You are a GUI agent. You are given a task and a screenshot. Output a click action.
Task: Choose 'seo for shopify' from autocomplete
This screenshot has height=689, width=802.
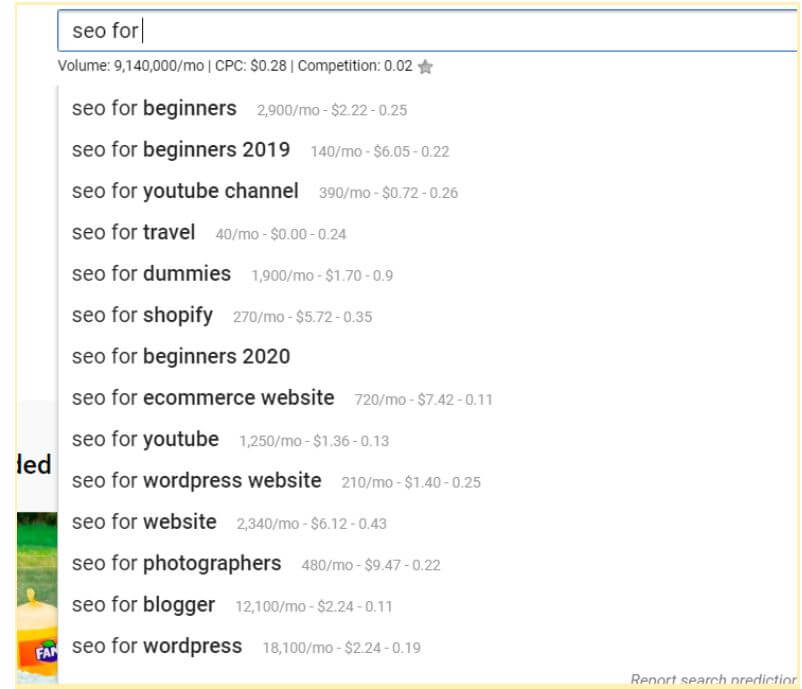(141, 315)
